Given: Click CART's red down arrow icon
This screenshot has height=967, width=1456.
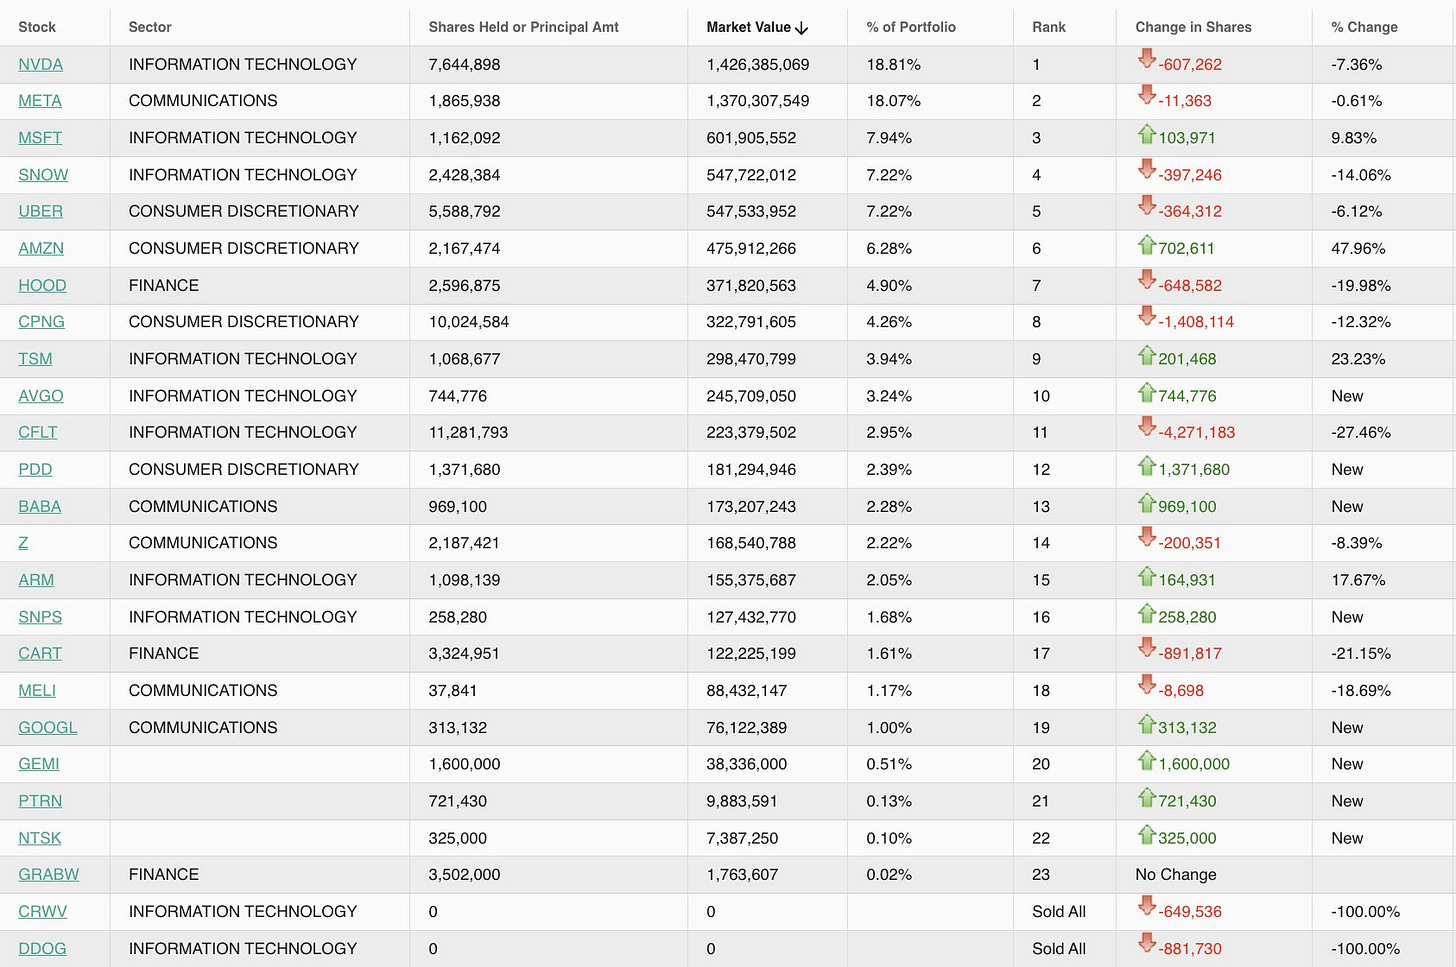Looking at the screenshot, I should point(1146,649).
